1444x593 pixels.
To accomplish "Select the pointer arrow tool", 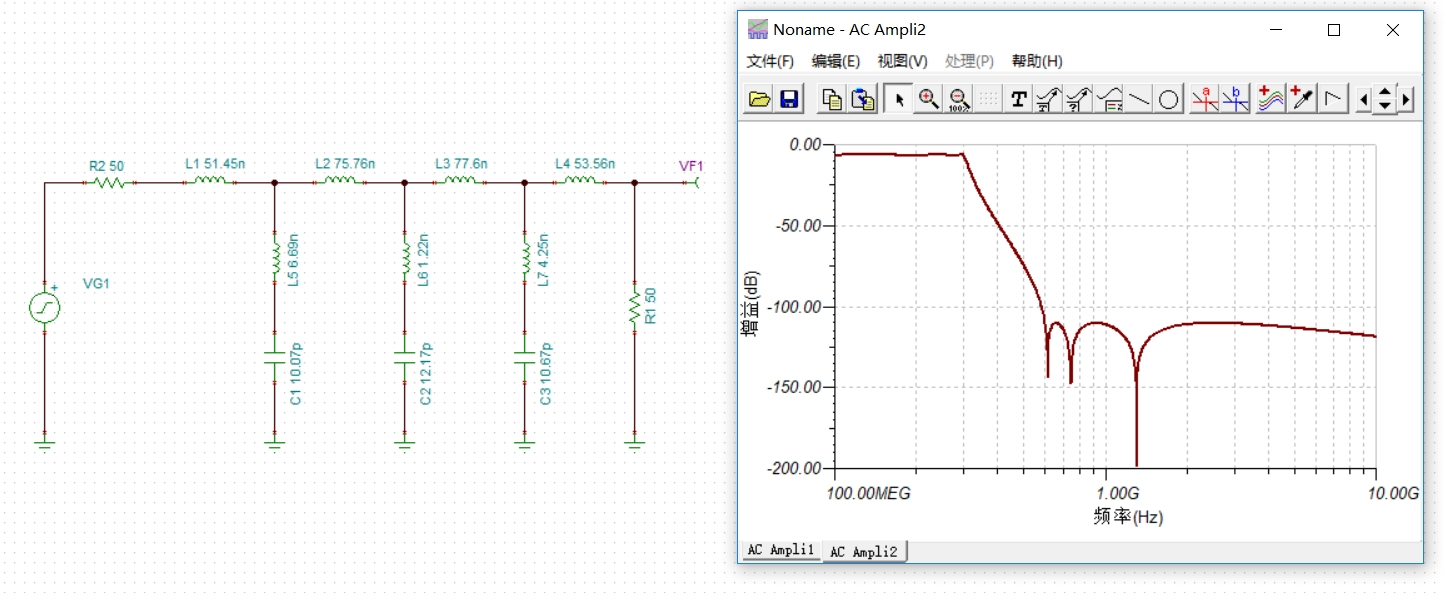I will 899,99.
